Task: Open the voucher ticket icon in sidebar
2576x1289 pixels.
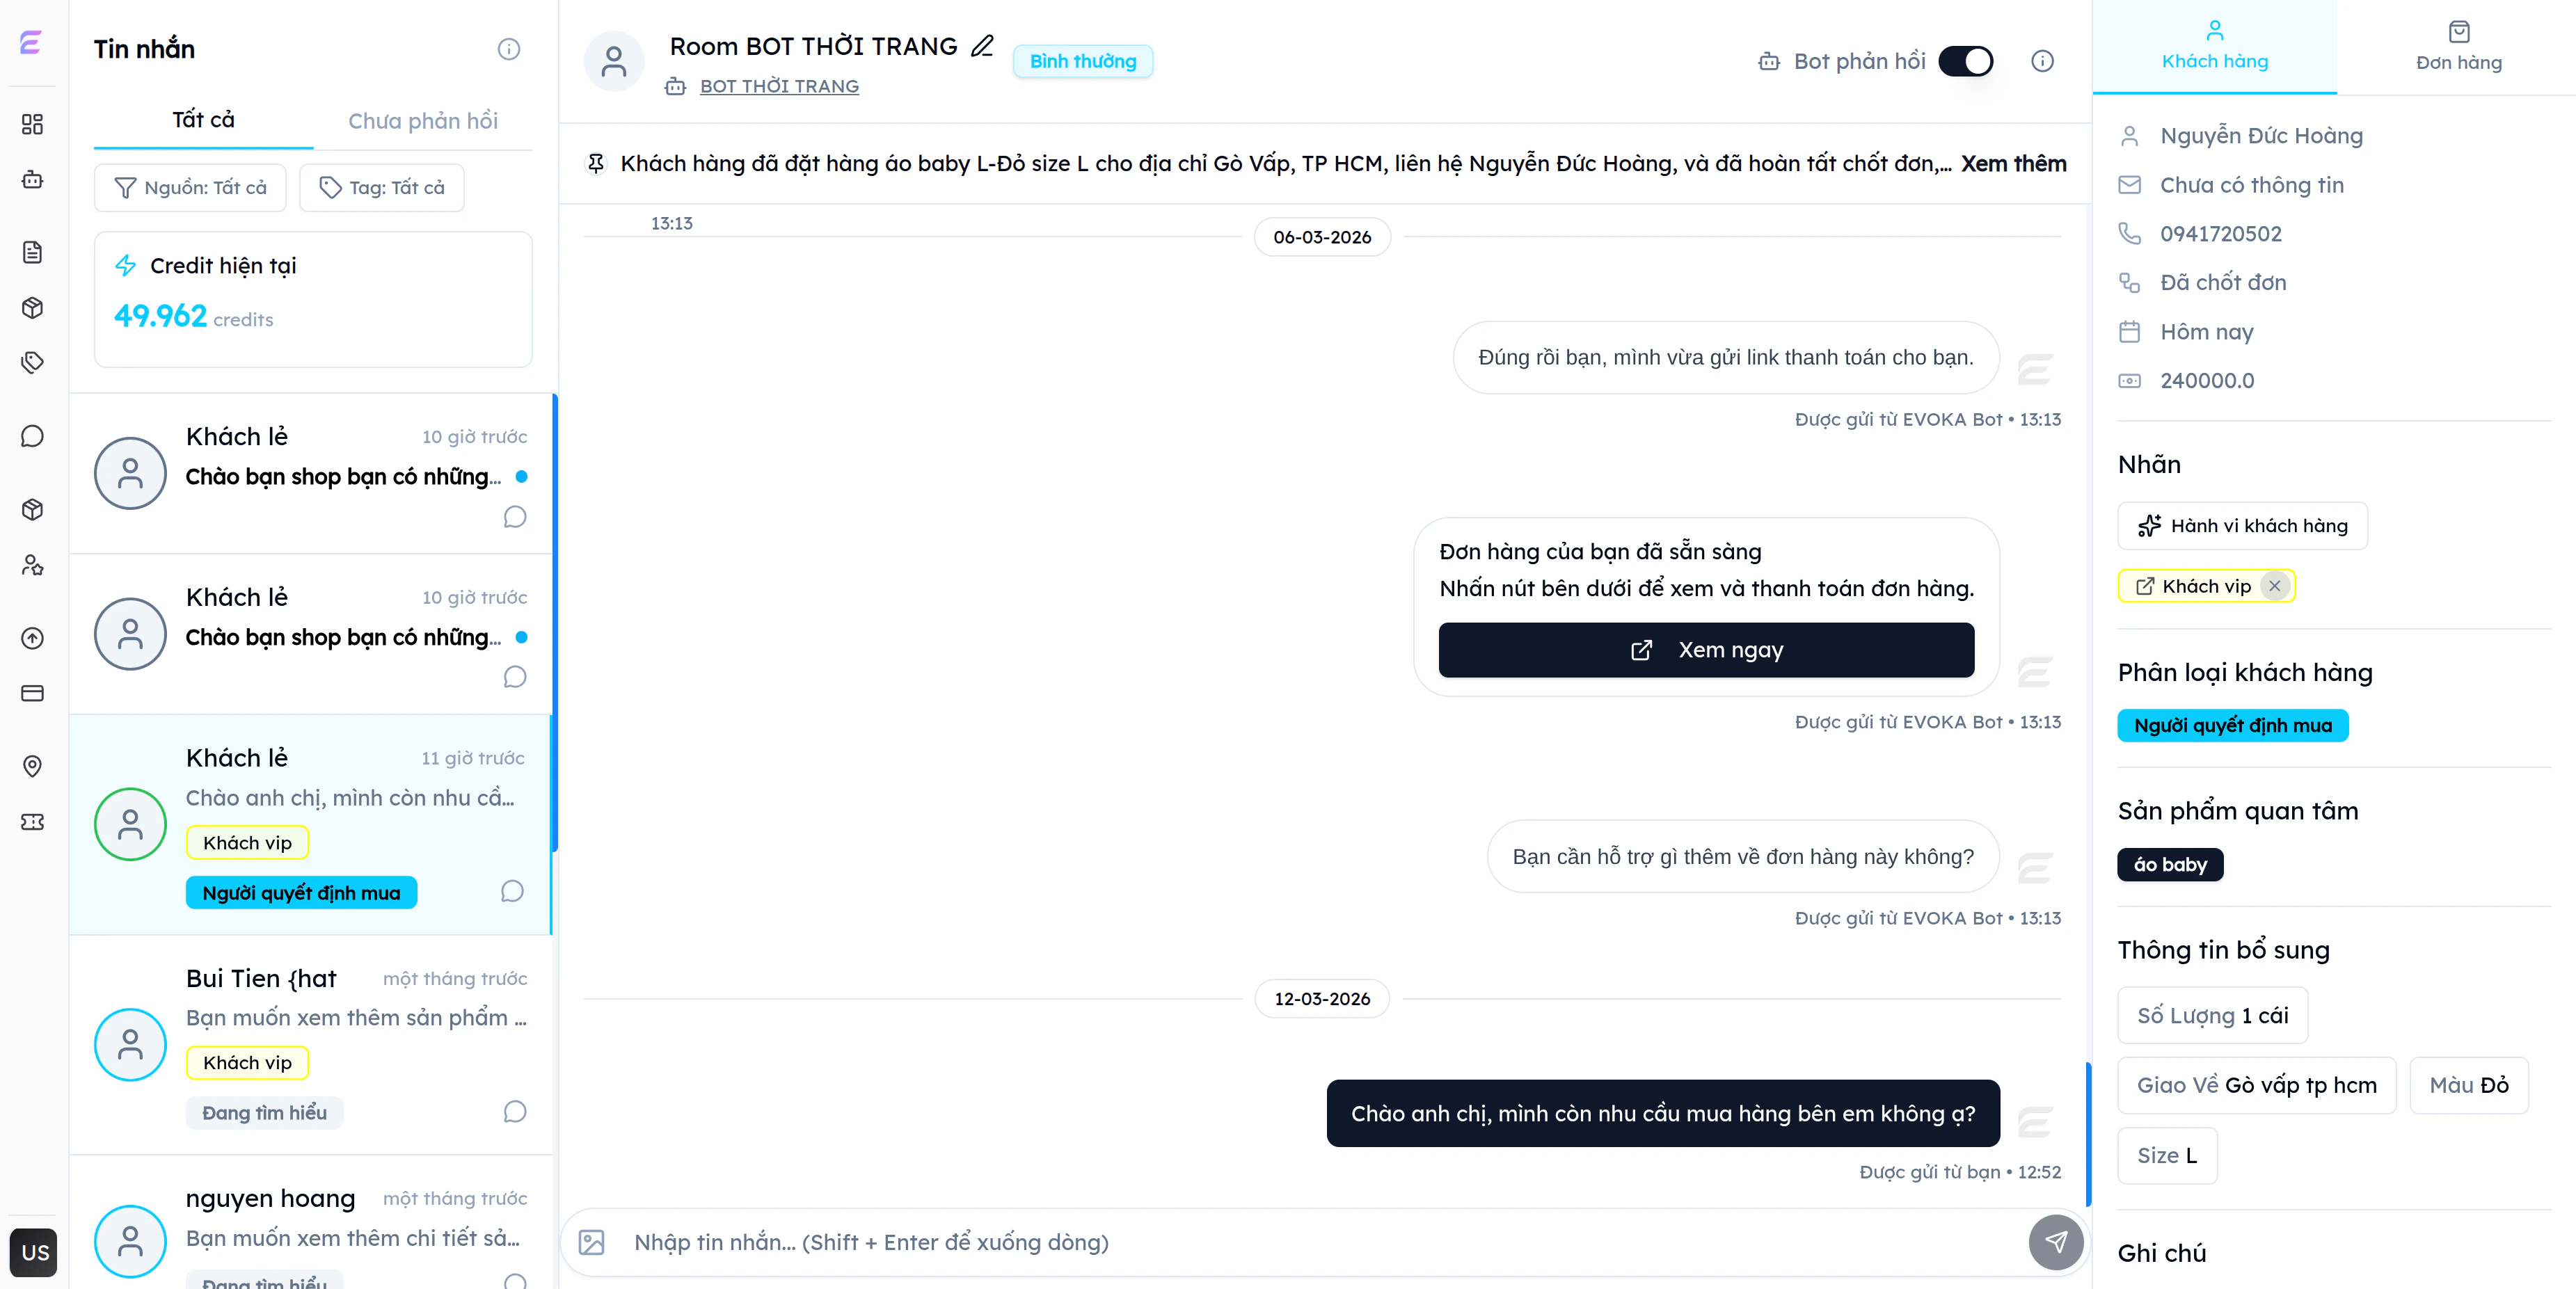Action: [x=33, y=822]
